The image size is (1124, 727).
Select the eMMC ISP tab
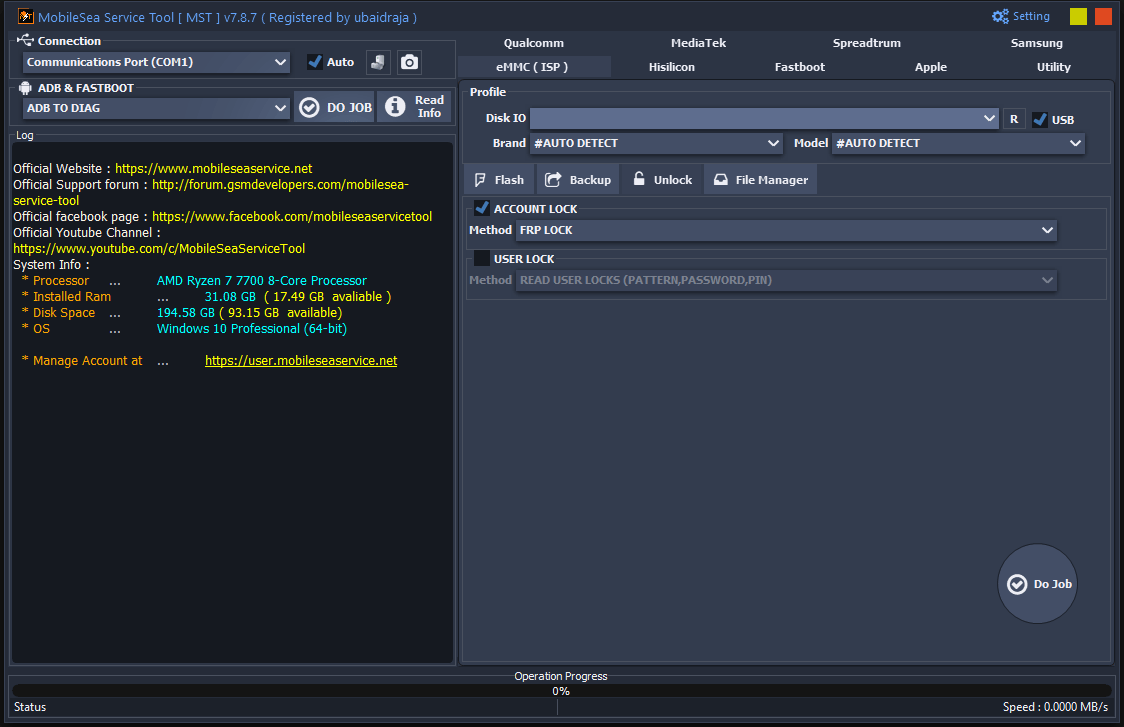(x=534, y=67)
